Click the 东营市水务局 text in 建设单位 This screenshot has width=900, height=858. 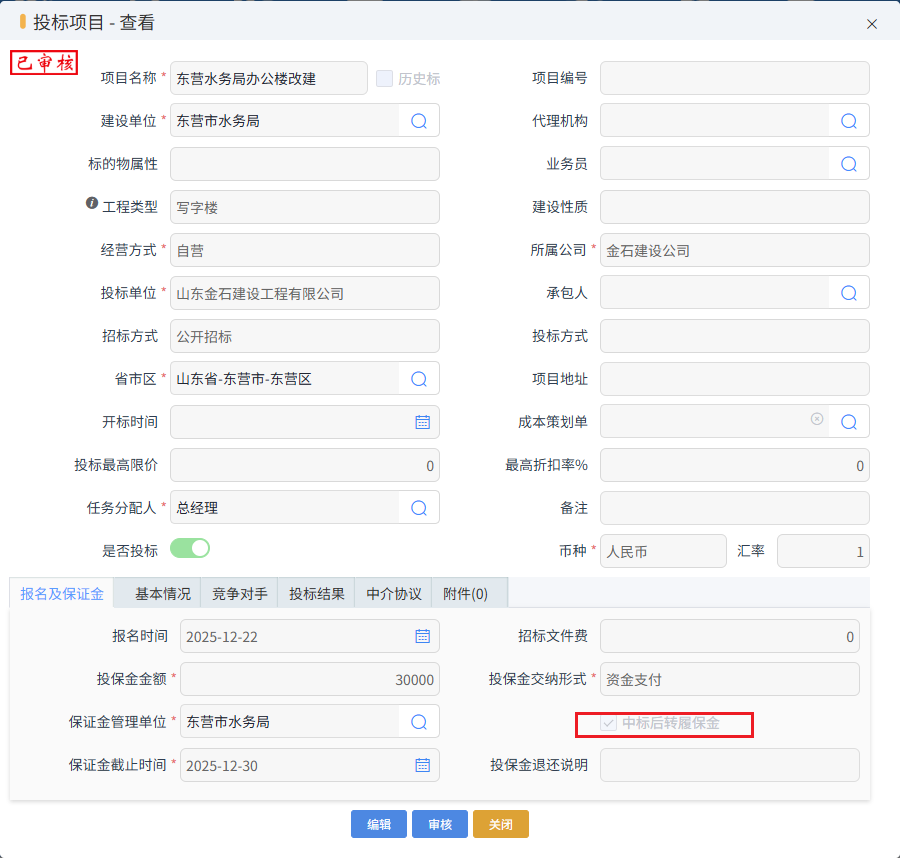pyautogui.click(x=218, y=121)
